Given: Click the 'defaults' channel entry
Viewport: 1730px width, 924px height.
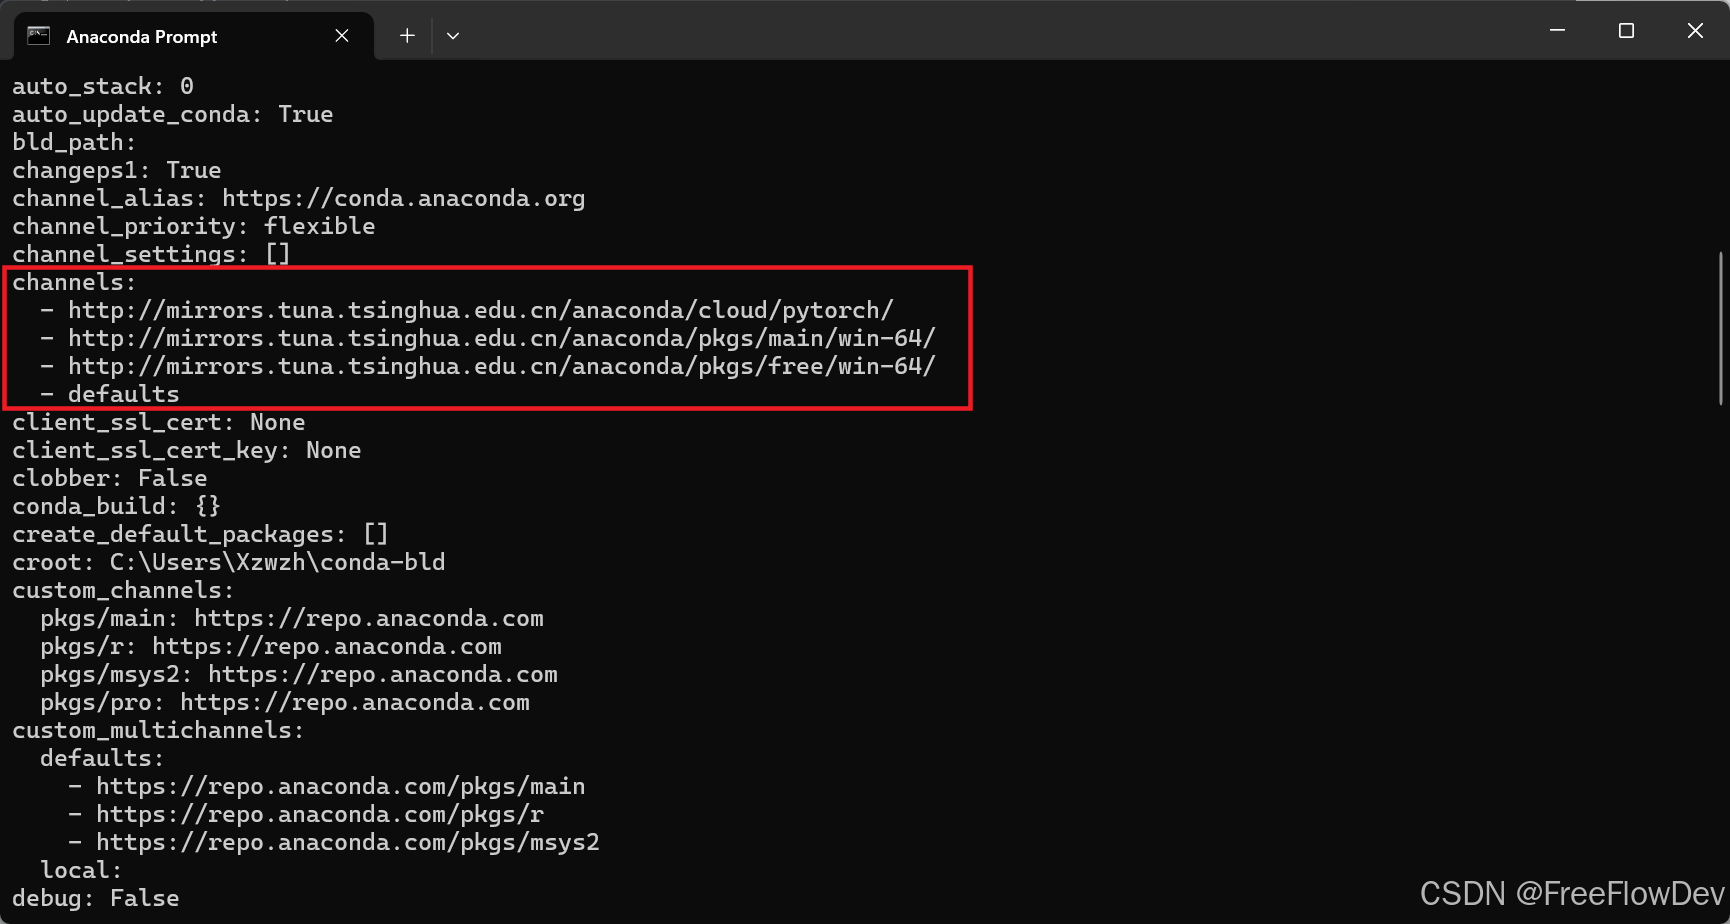Looking at the screenshot, I should tap(124, 394).
